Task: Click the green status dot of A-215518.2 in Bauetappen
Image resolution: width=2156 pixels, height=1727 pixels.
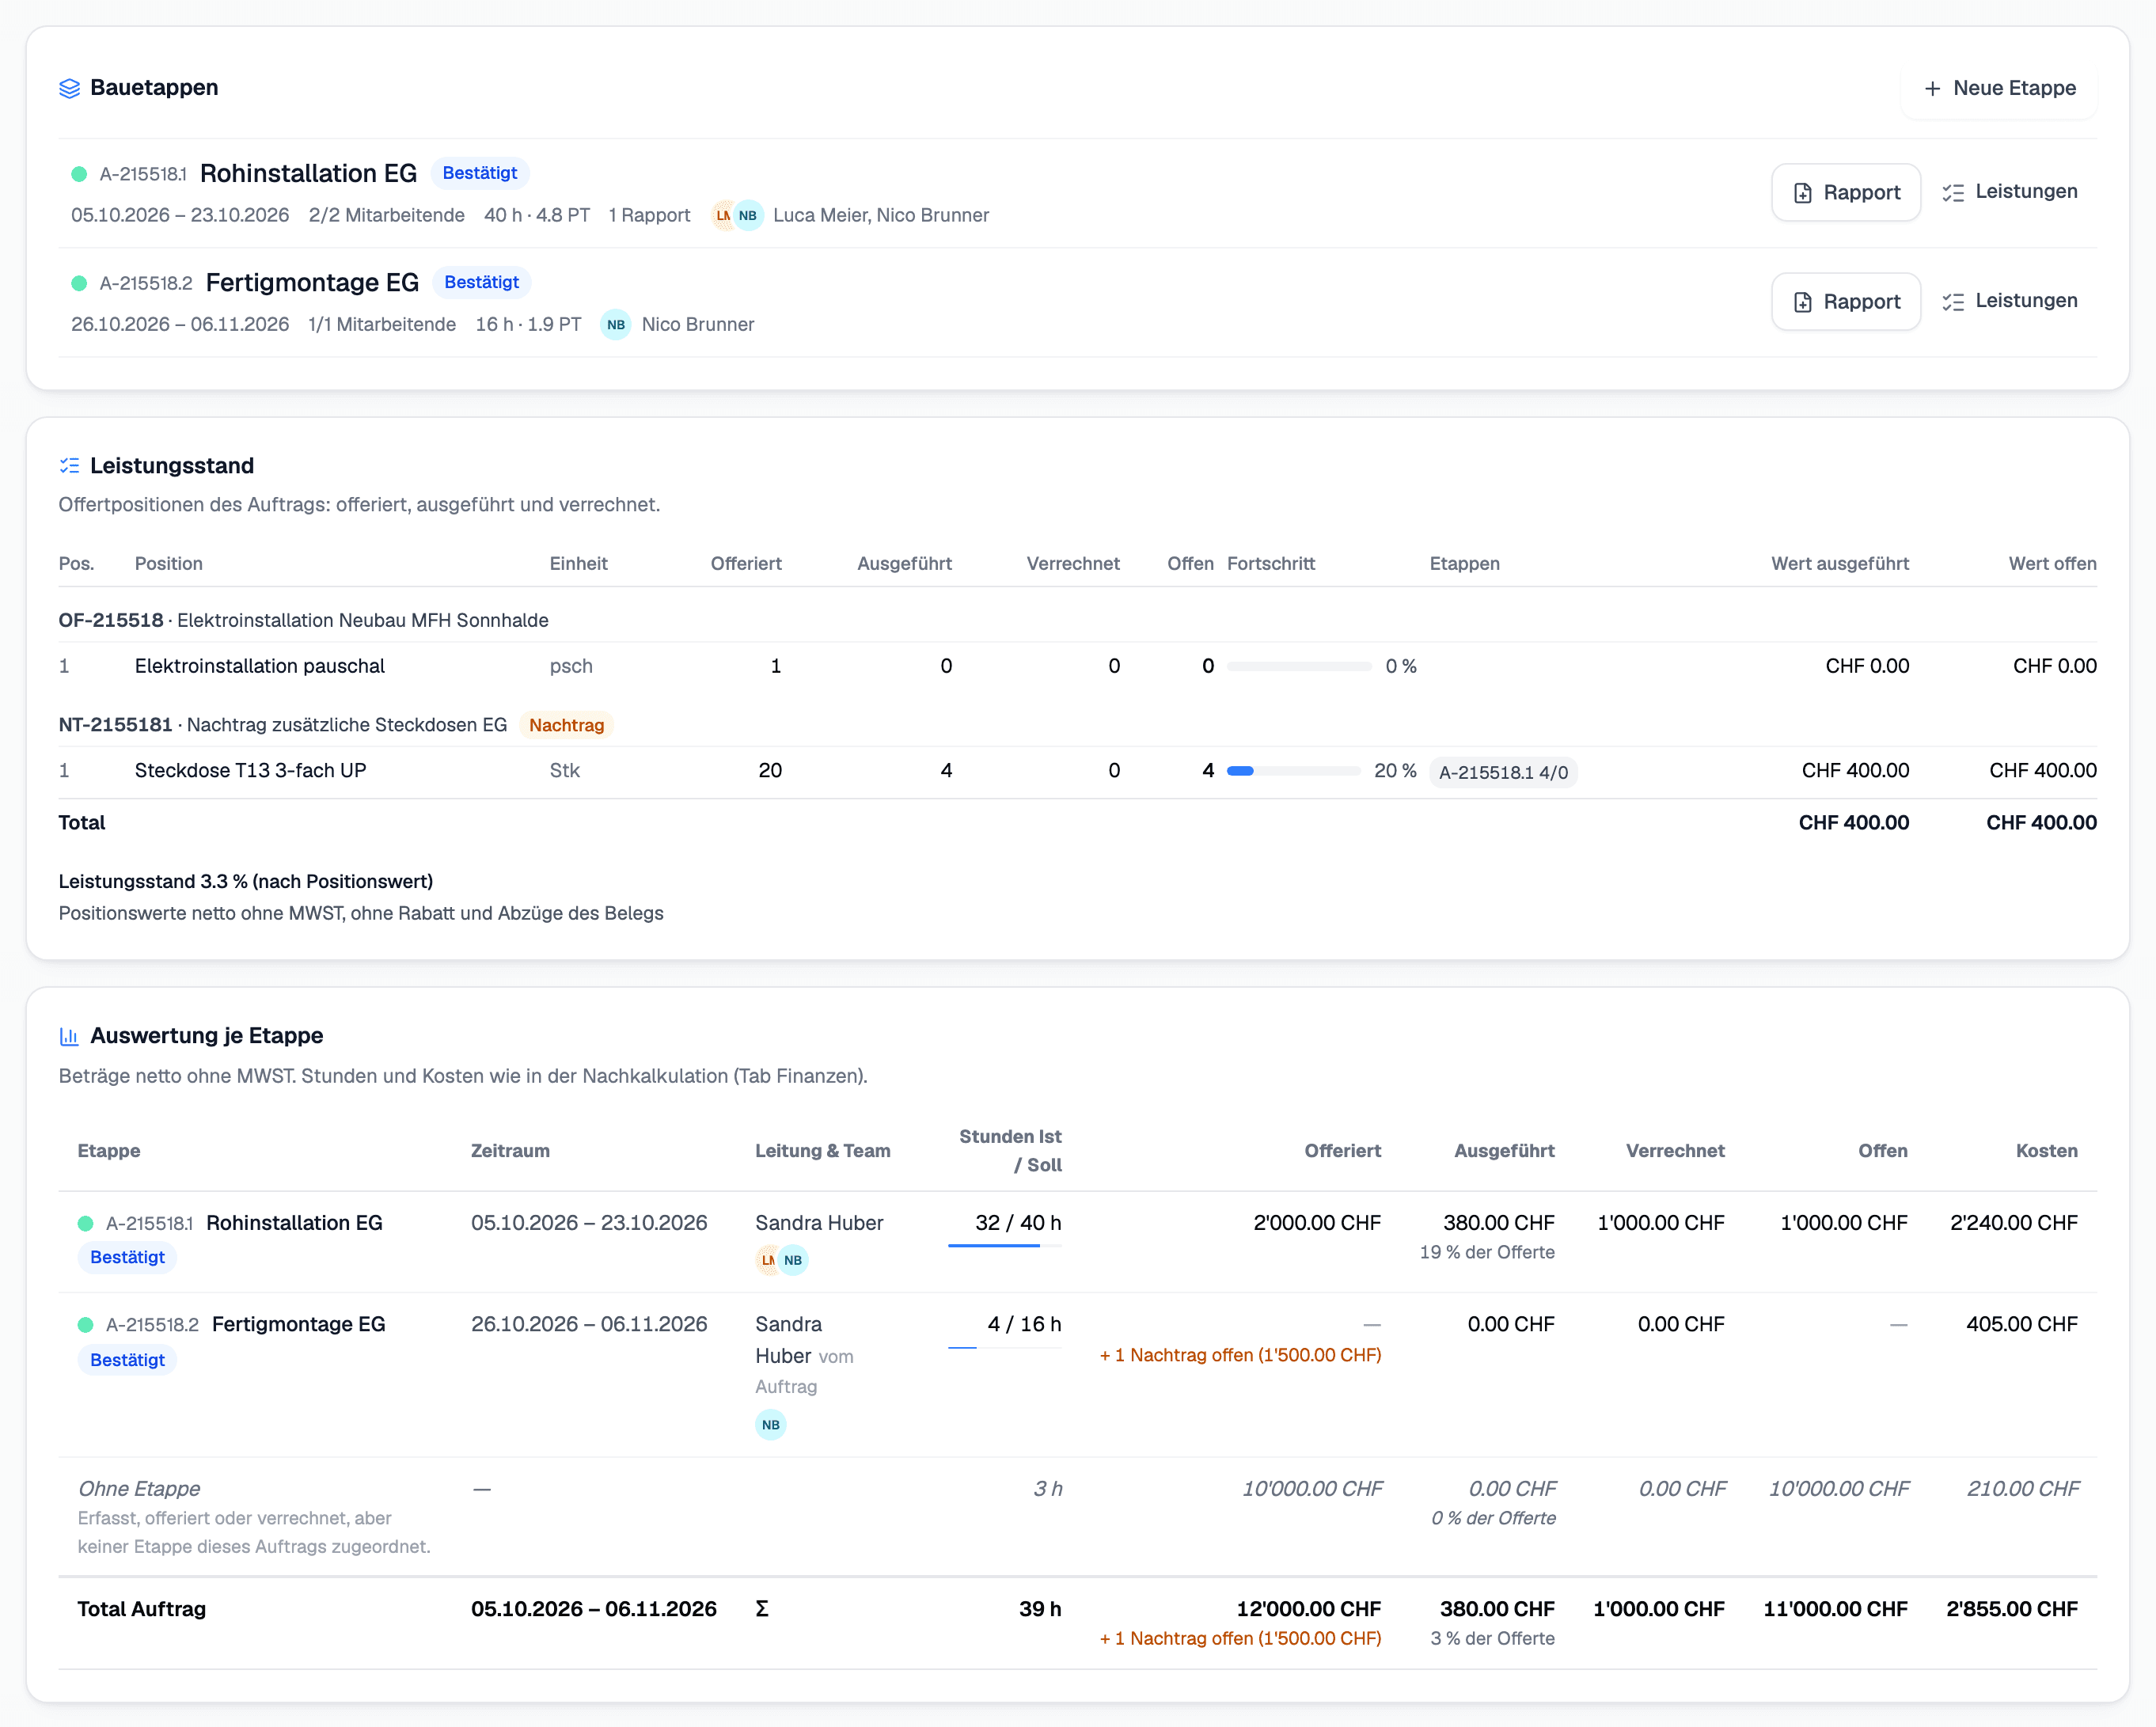Action: coord(79,283)
